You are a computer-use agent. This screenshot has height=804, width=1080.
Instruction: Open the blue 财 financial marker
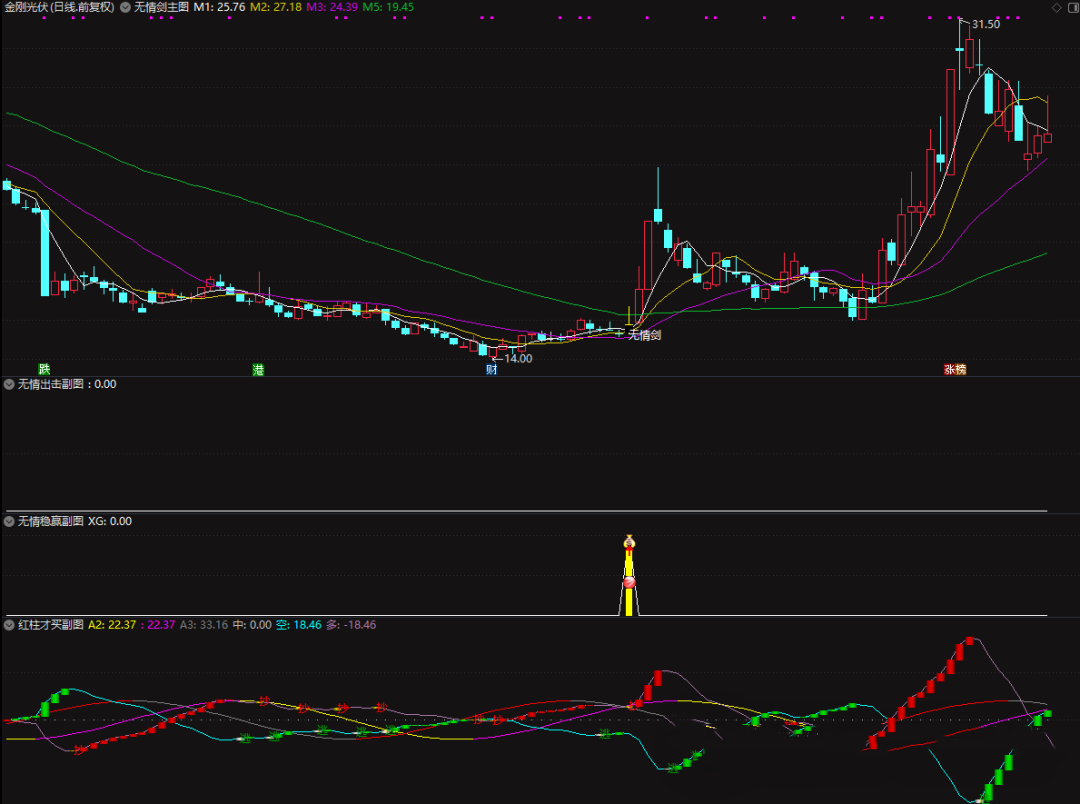[492, 369]
